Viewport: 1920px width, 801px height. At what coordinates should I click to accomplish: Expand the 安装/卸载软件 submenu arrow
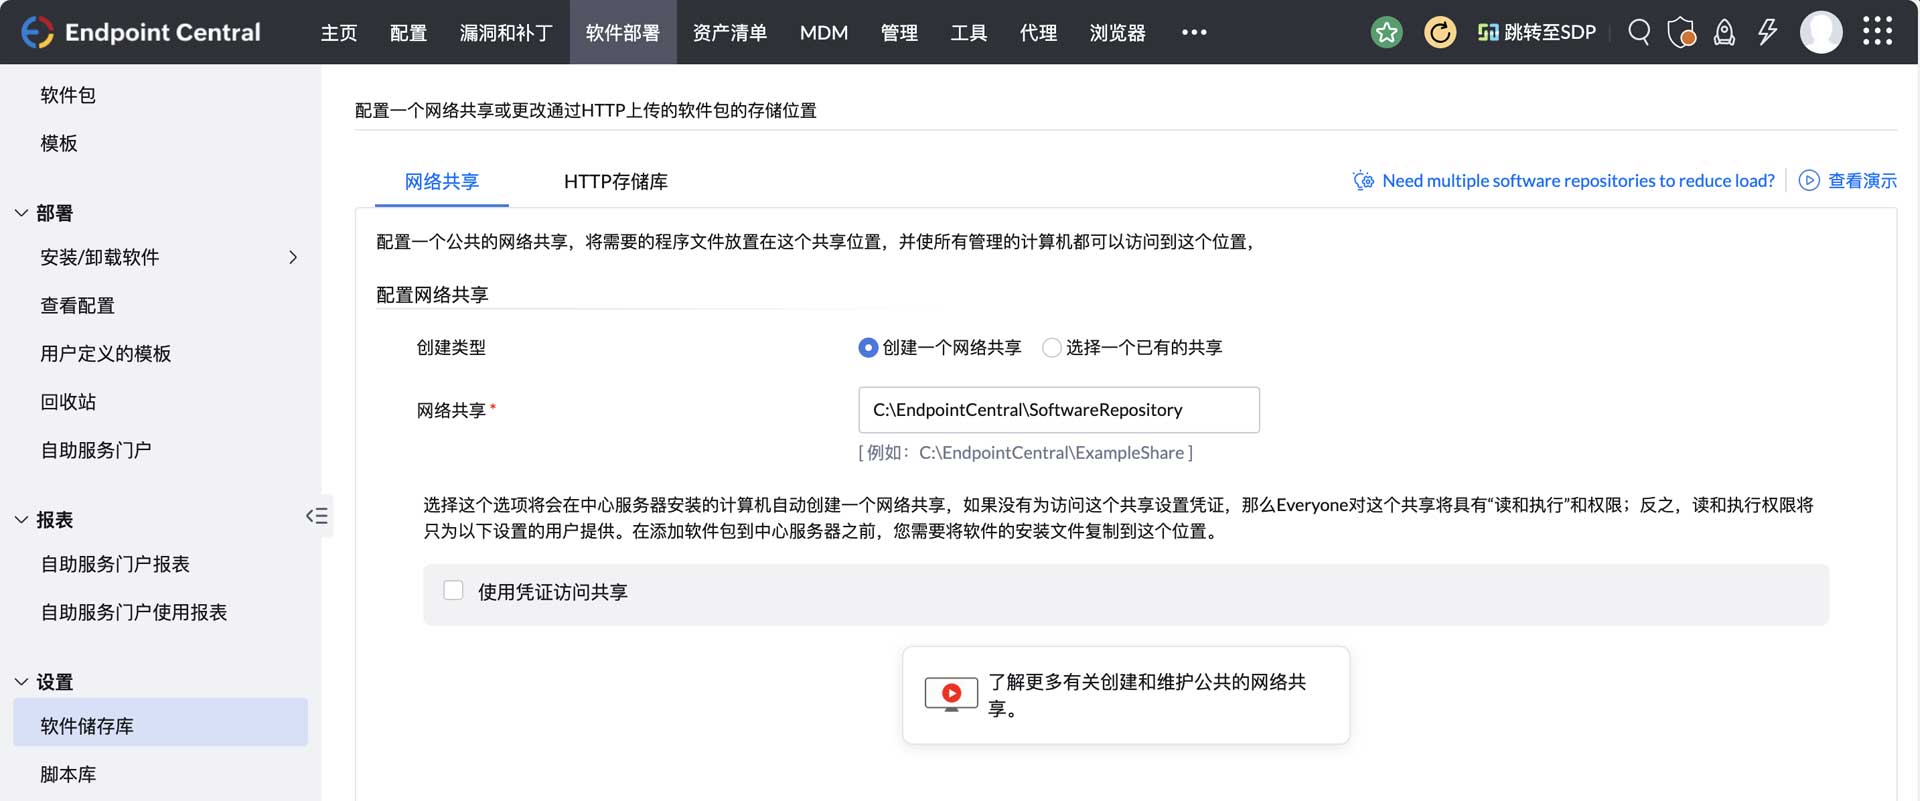tap(293, 257)
